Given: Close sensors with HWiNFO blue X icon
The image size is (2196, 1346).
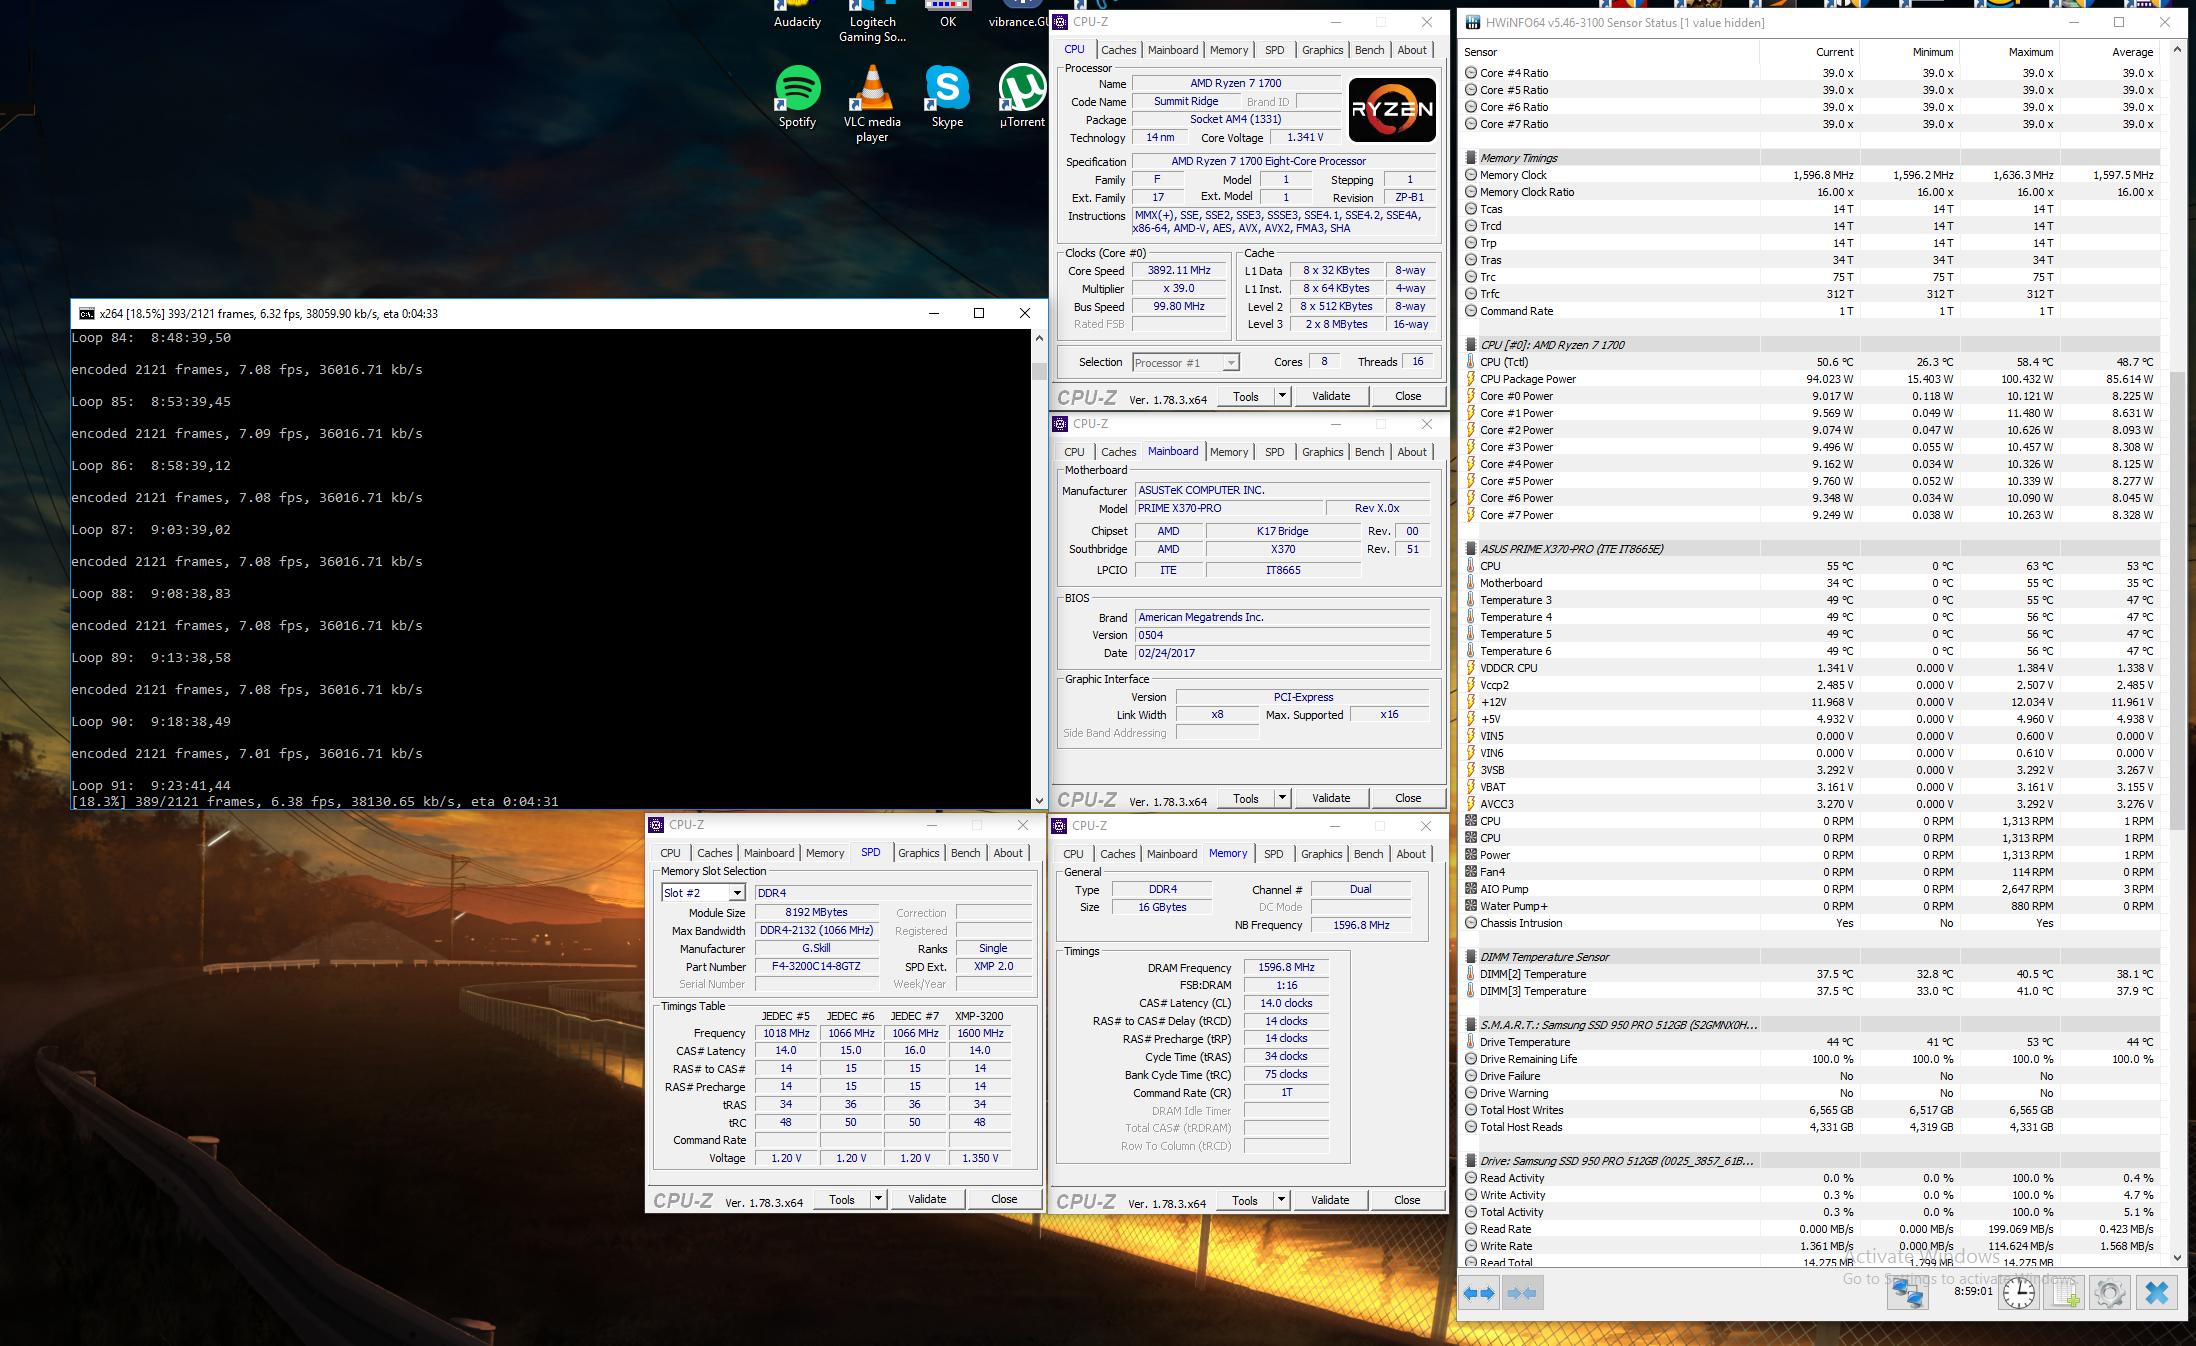Looking at the screenshot, I should coord(2157,1293).
